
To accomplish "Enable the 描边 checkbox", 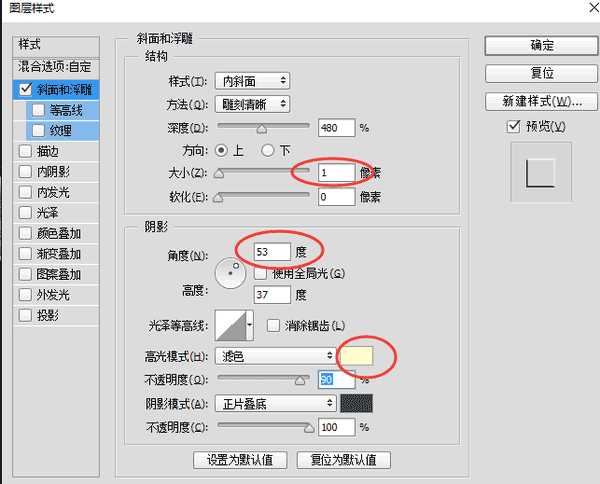I will point(25,151).
